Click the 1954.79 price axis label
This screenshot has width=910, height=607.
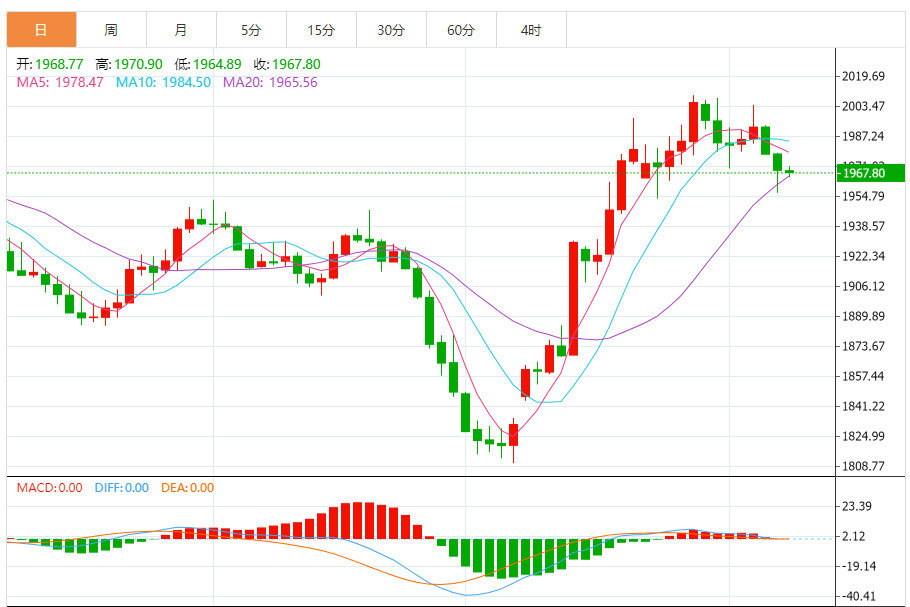(863, 196)
